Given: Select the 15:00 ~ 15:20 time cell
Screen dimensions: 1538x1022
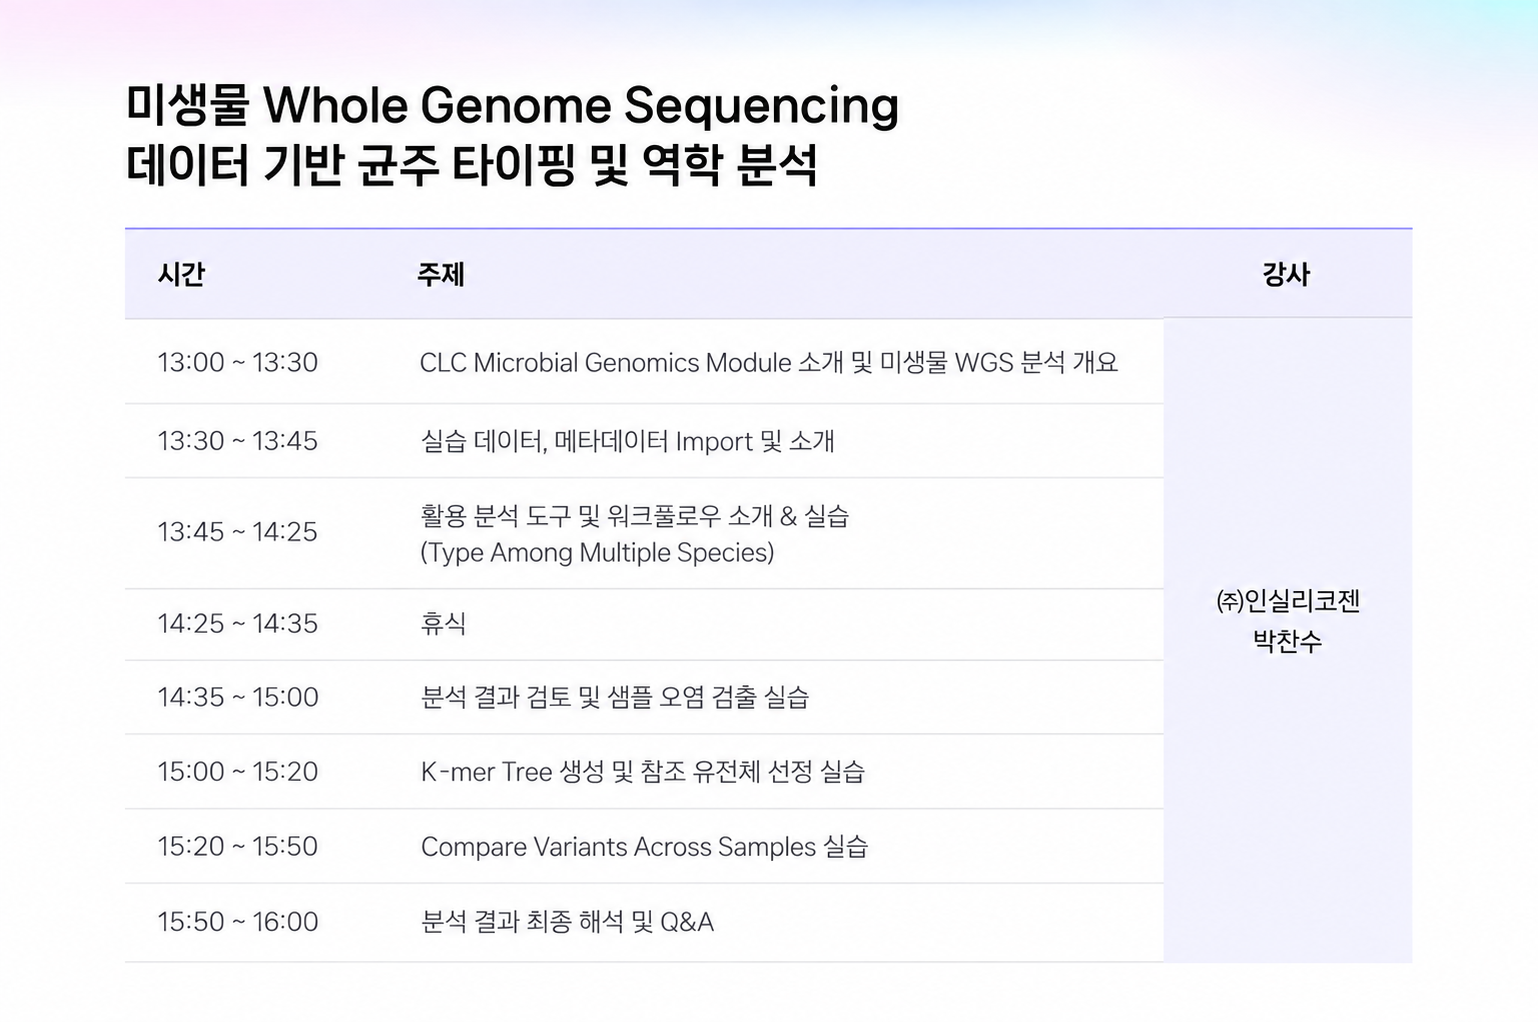Looking at the screenshot, I should click(238, 772).
